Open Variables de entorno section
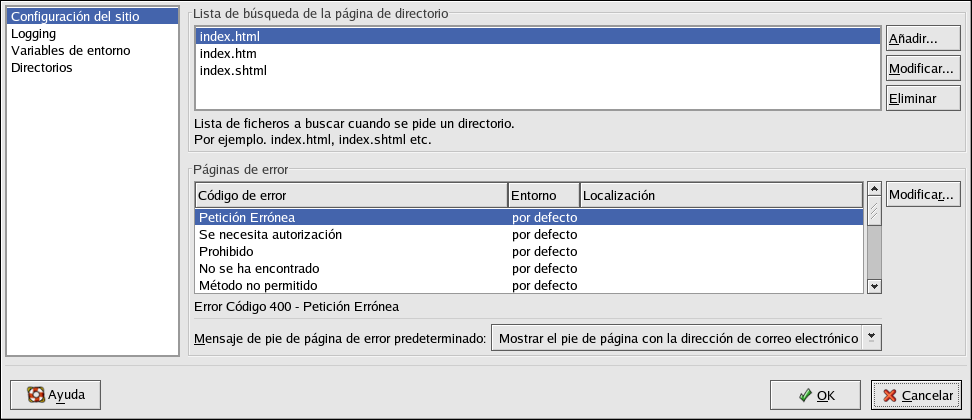The image size is (972, 420). pos(70,50)
